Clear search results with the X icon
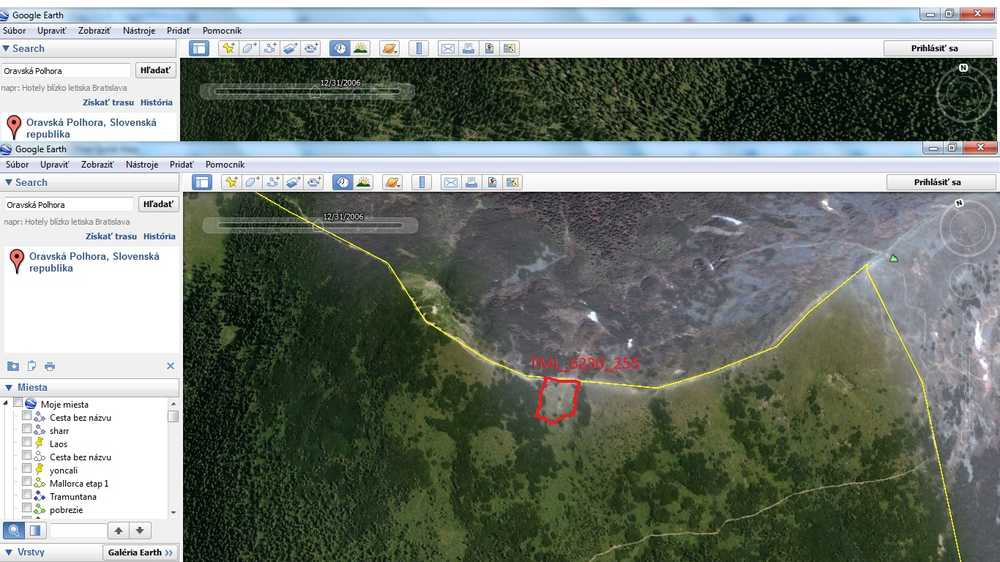Viewport: 1000px width, 562px height. 170,366
